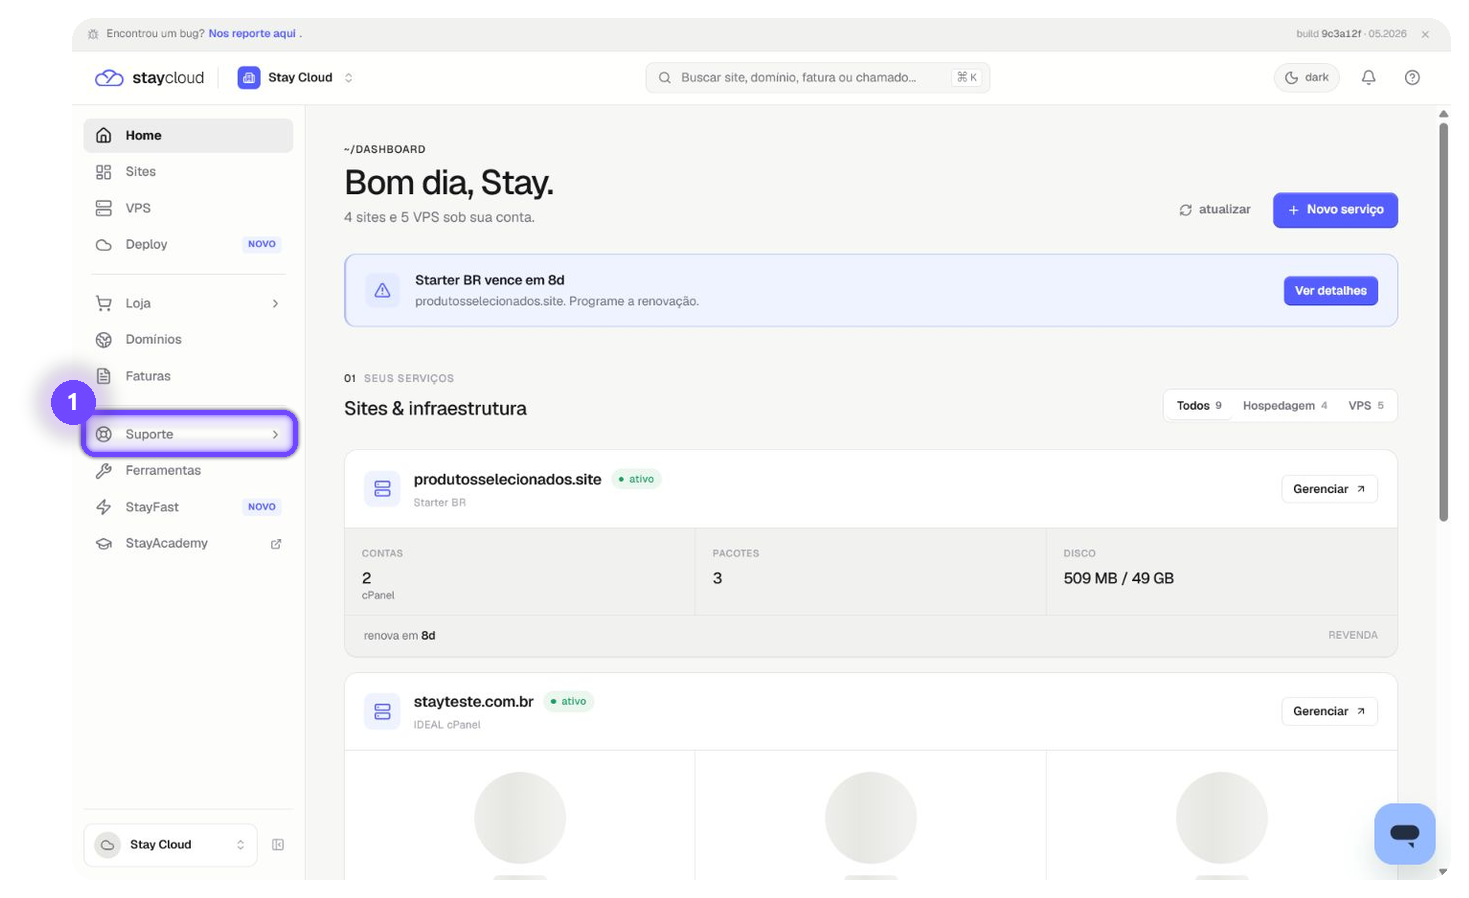Go to the VPS section

188,208
